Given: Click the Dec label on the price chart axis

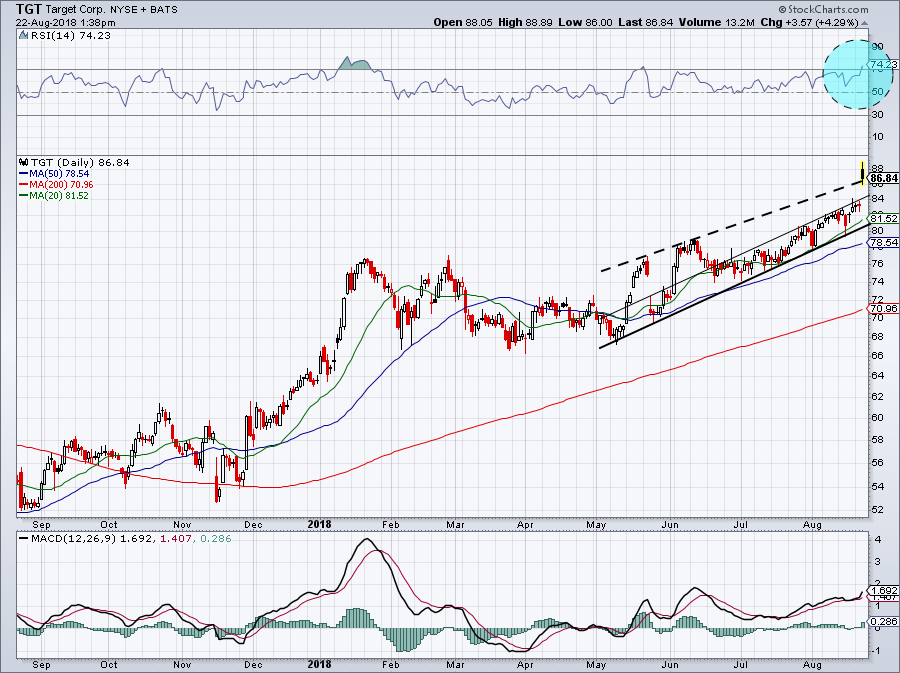Looking at the screenshot, I should [x=253, y=525].
